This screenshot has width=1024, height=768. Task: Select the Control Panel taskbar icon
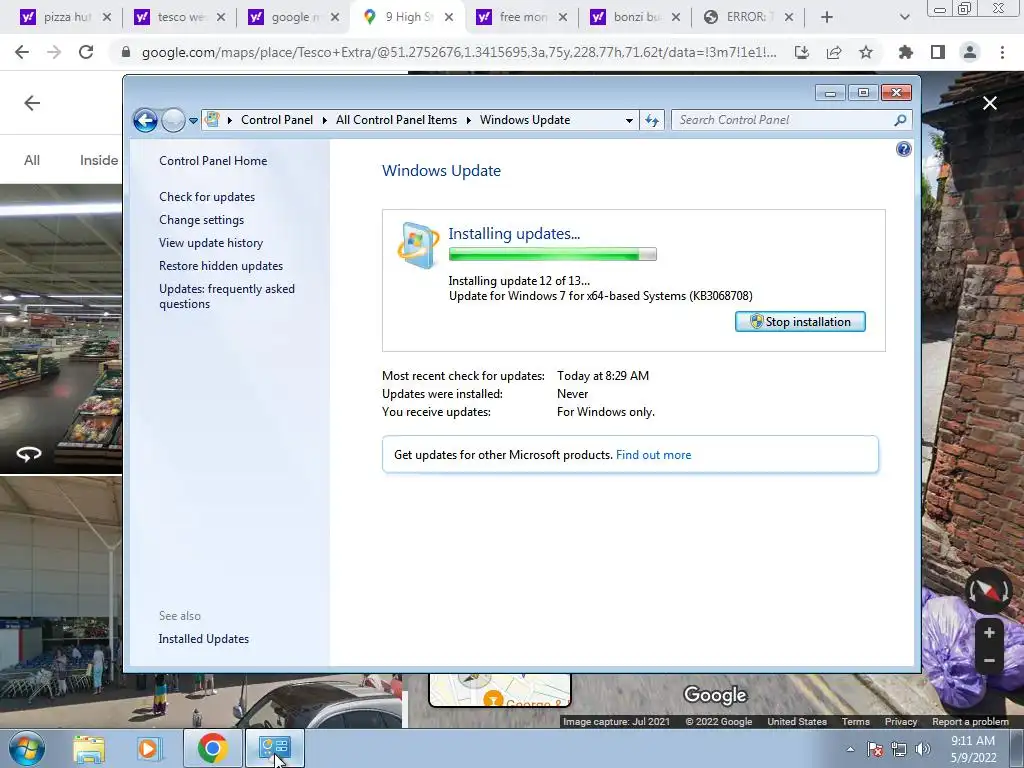pos(274,748)
